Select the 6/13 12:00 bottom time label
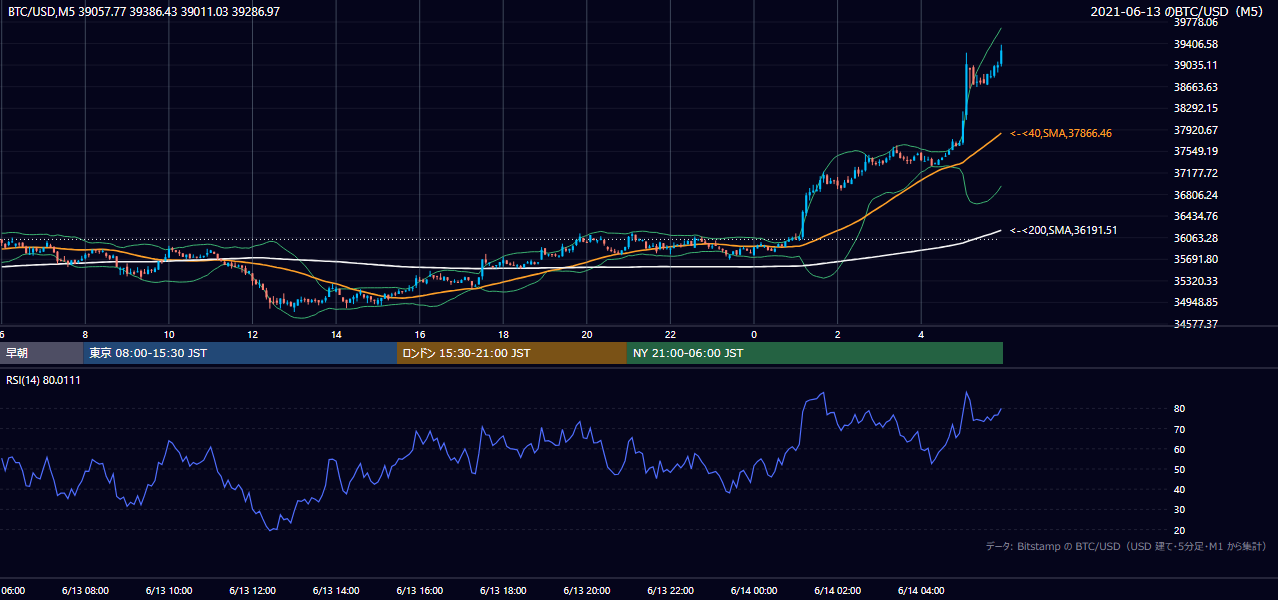The height and width of the screenshot is (600, 1278). click(x=252, y=591)
